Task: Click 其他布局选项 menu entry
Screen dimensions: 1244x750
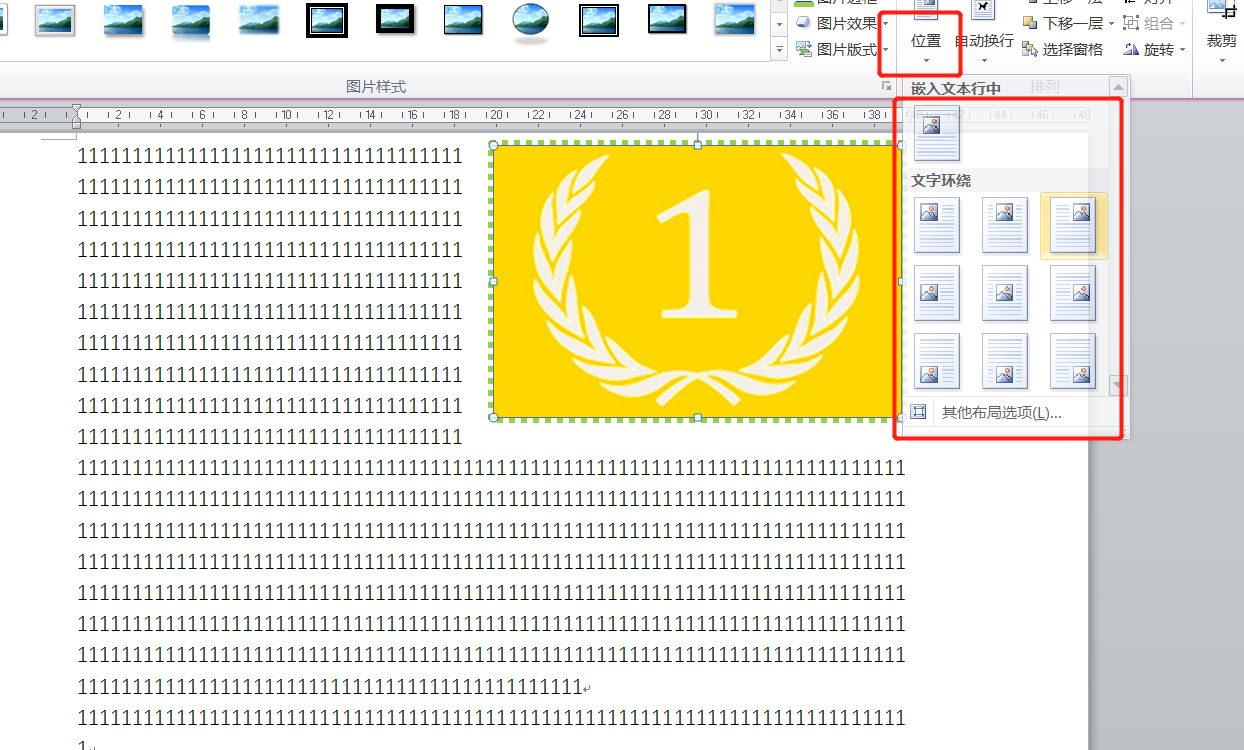Action: point(1000,413)
